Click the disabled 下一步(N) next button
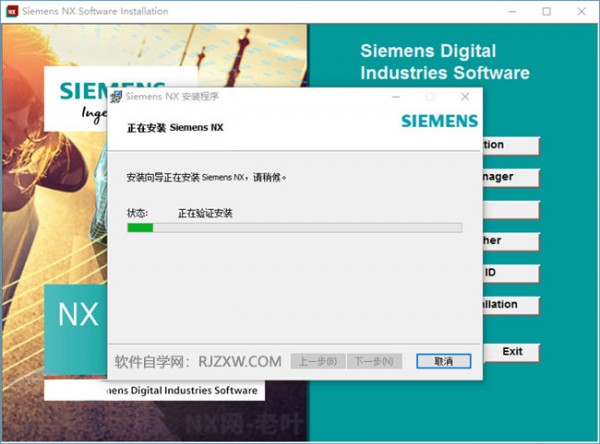The height and width of the screenshot is (444, 600). pos(374,361)
